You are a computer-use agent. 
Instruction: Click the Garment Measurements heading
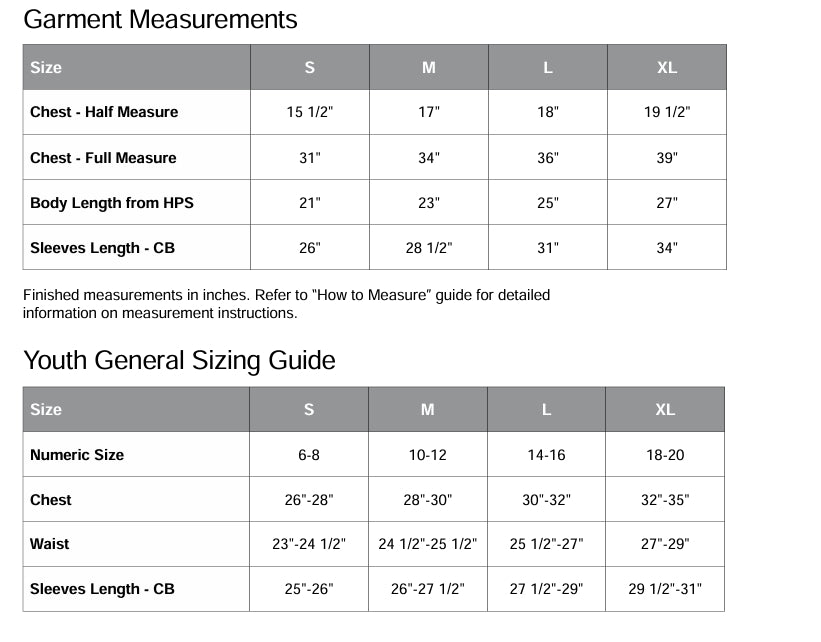(x=160, y=20)
